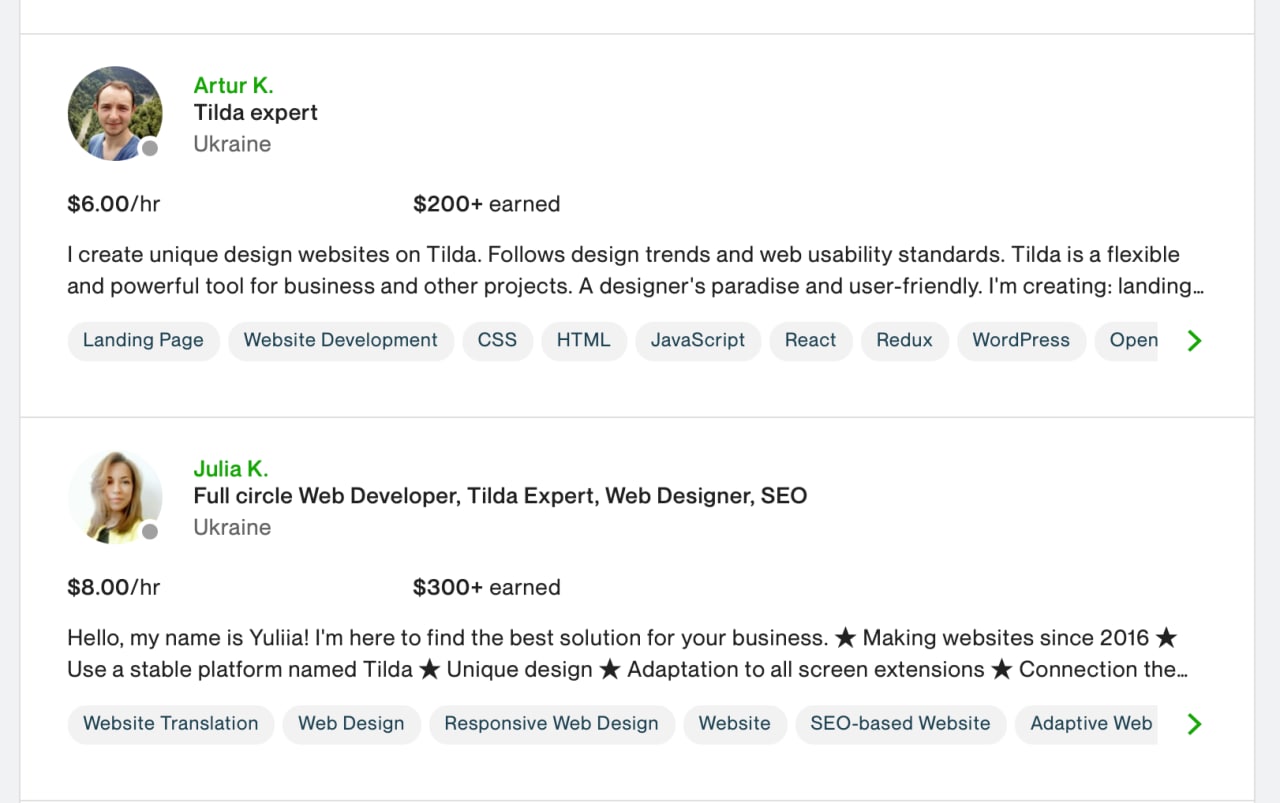This screenshot has width=1280, height=803.
Task: Open Artur K.'s profile photo
Action: coord(115,113)
